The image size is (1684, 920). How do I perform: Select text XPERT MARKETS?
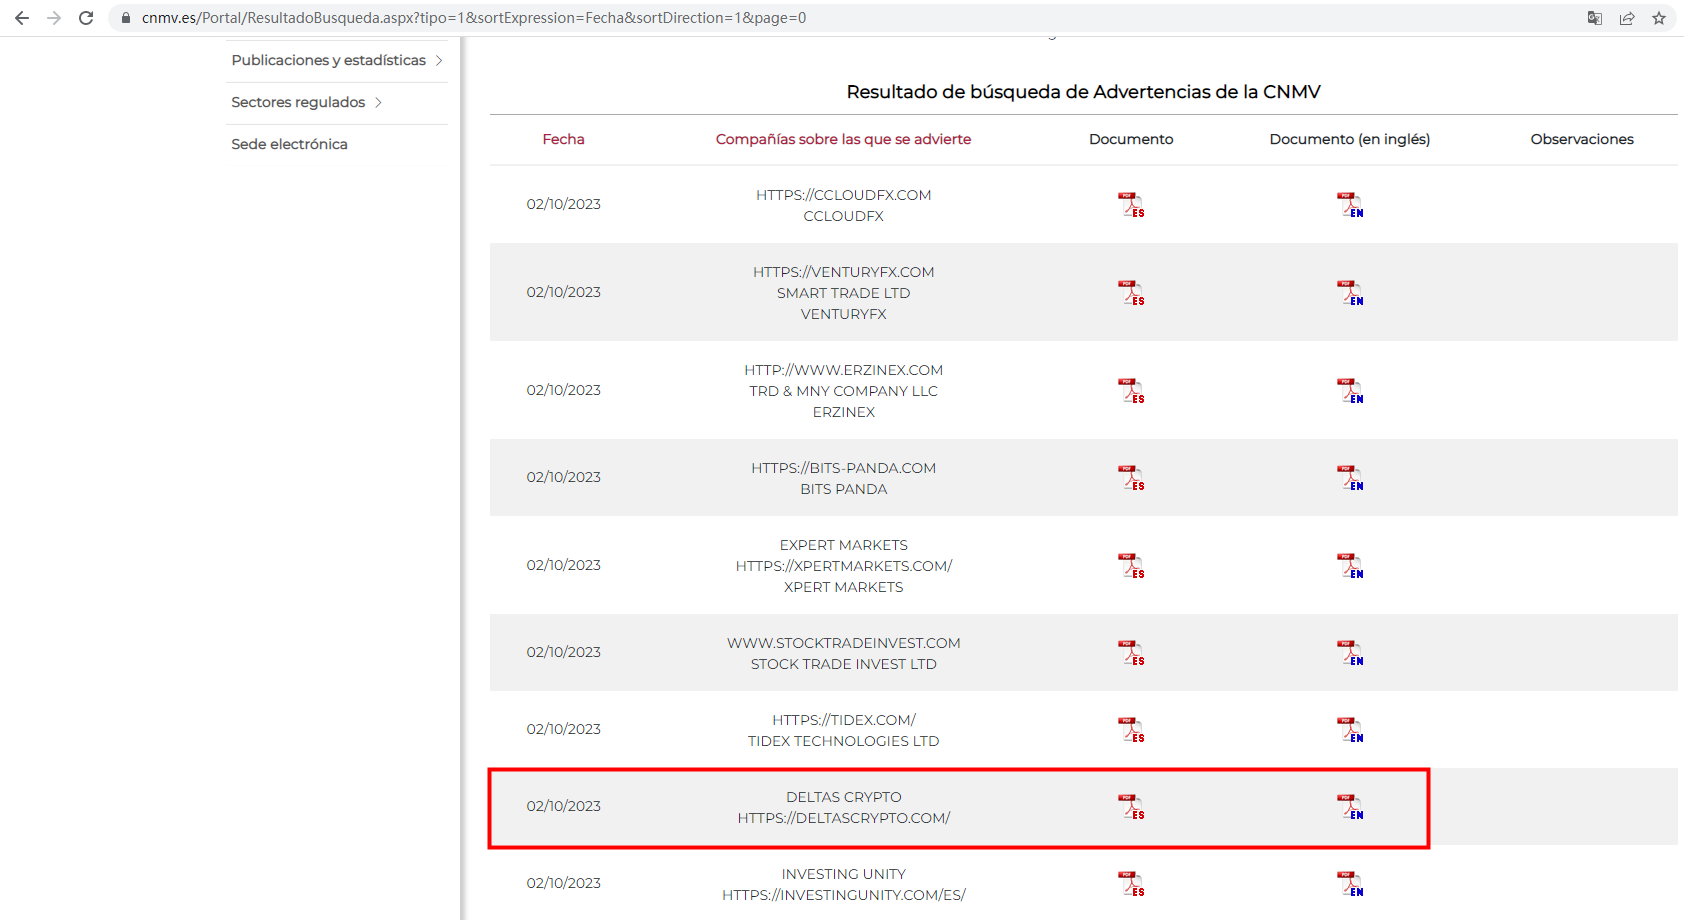[x=844, y=587]
